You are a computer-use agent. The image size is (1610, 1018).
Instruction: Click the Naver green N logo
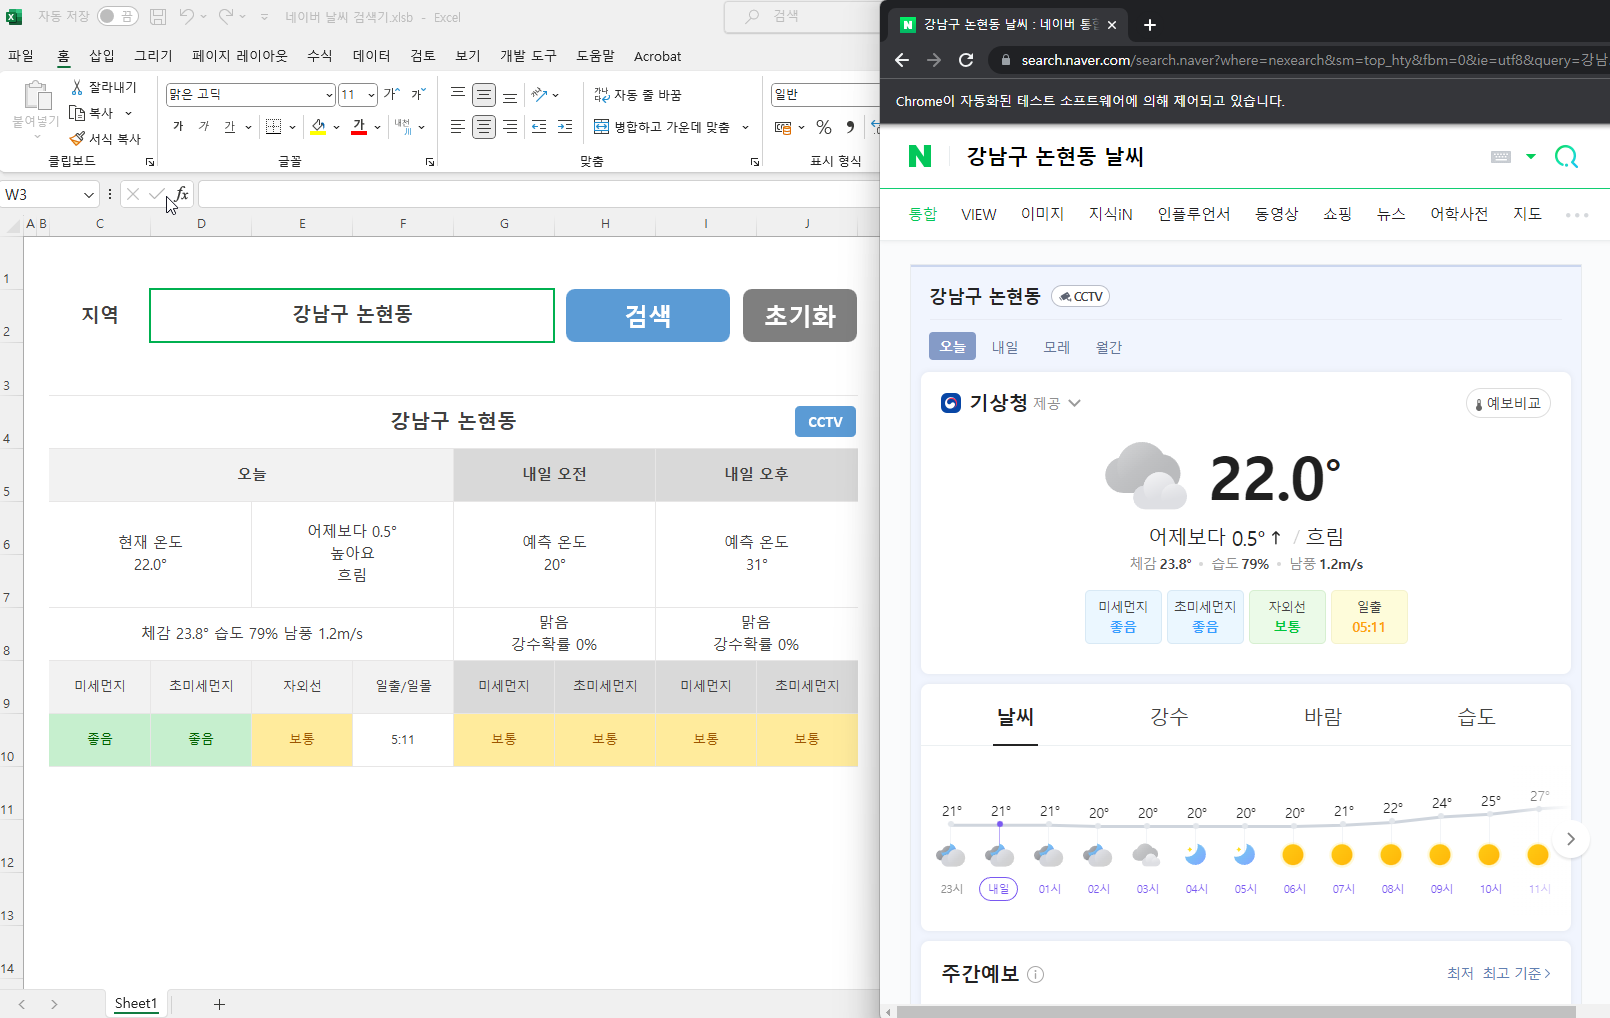[920, 156]
